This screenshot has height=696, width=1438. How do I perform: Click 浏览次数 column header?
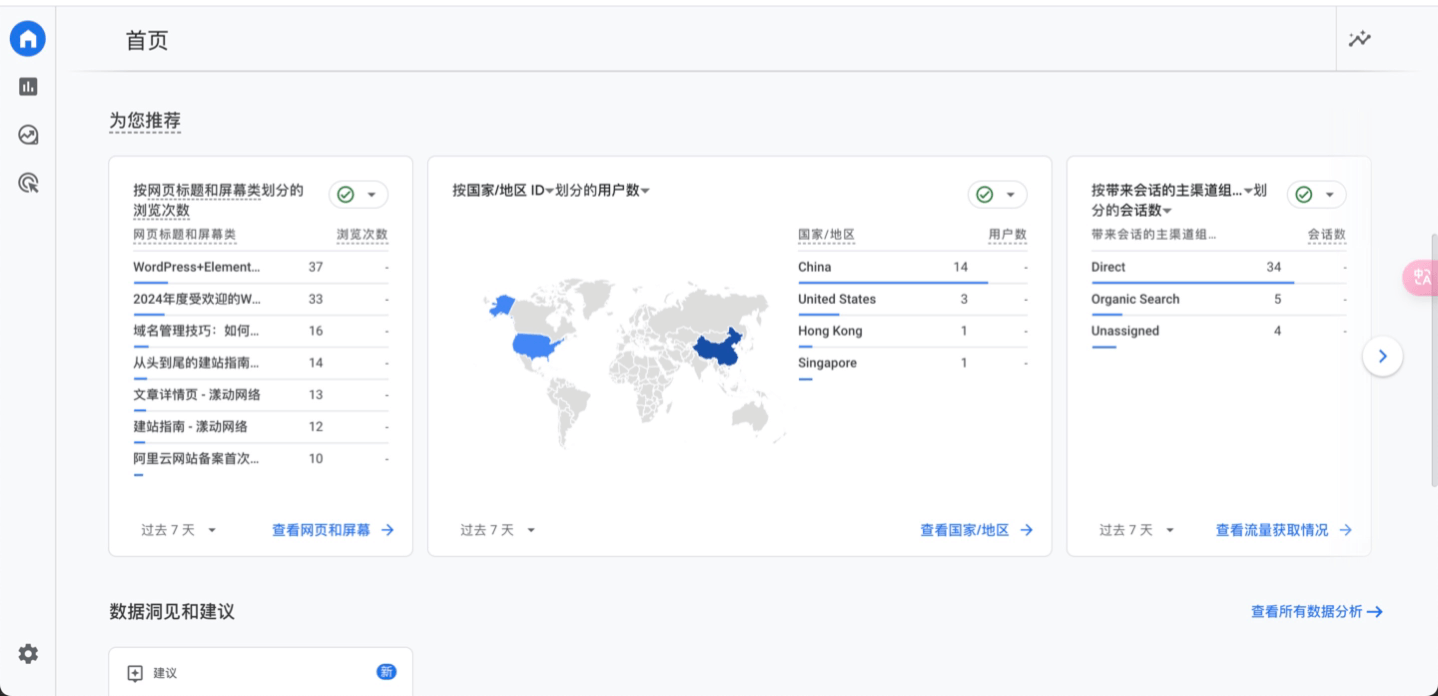(362, 235)
